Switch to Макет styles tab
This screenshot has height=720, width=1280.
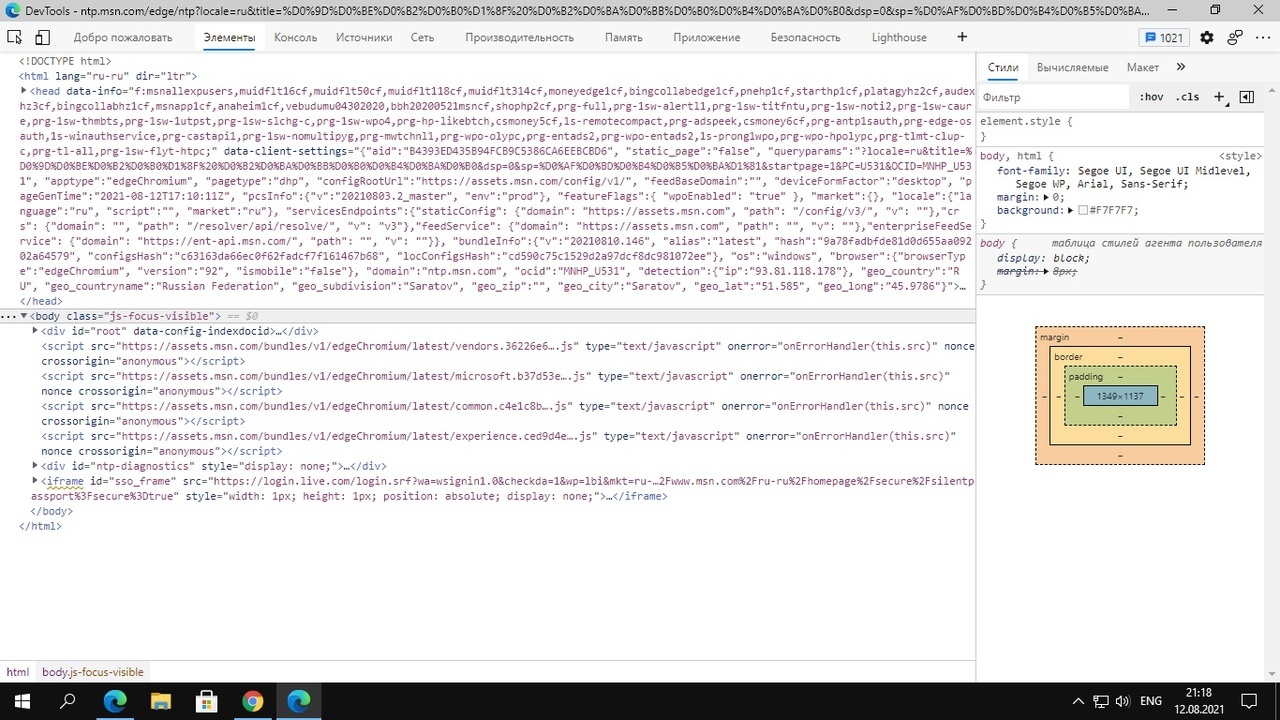tap(1143, 67)
